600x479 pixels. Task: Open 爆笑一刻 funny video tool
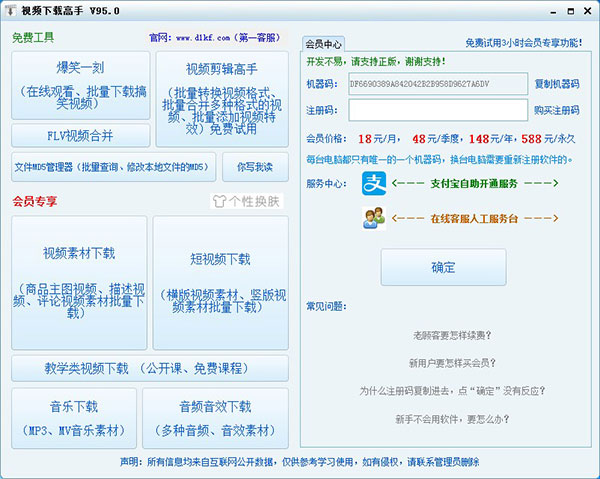coord(81,85)
